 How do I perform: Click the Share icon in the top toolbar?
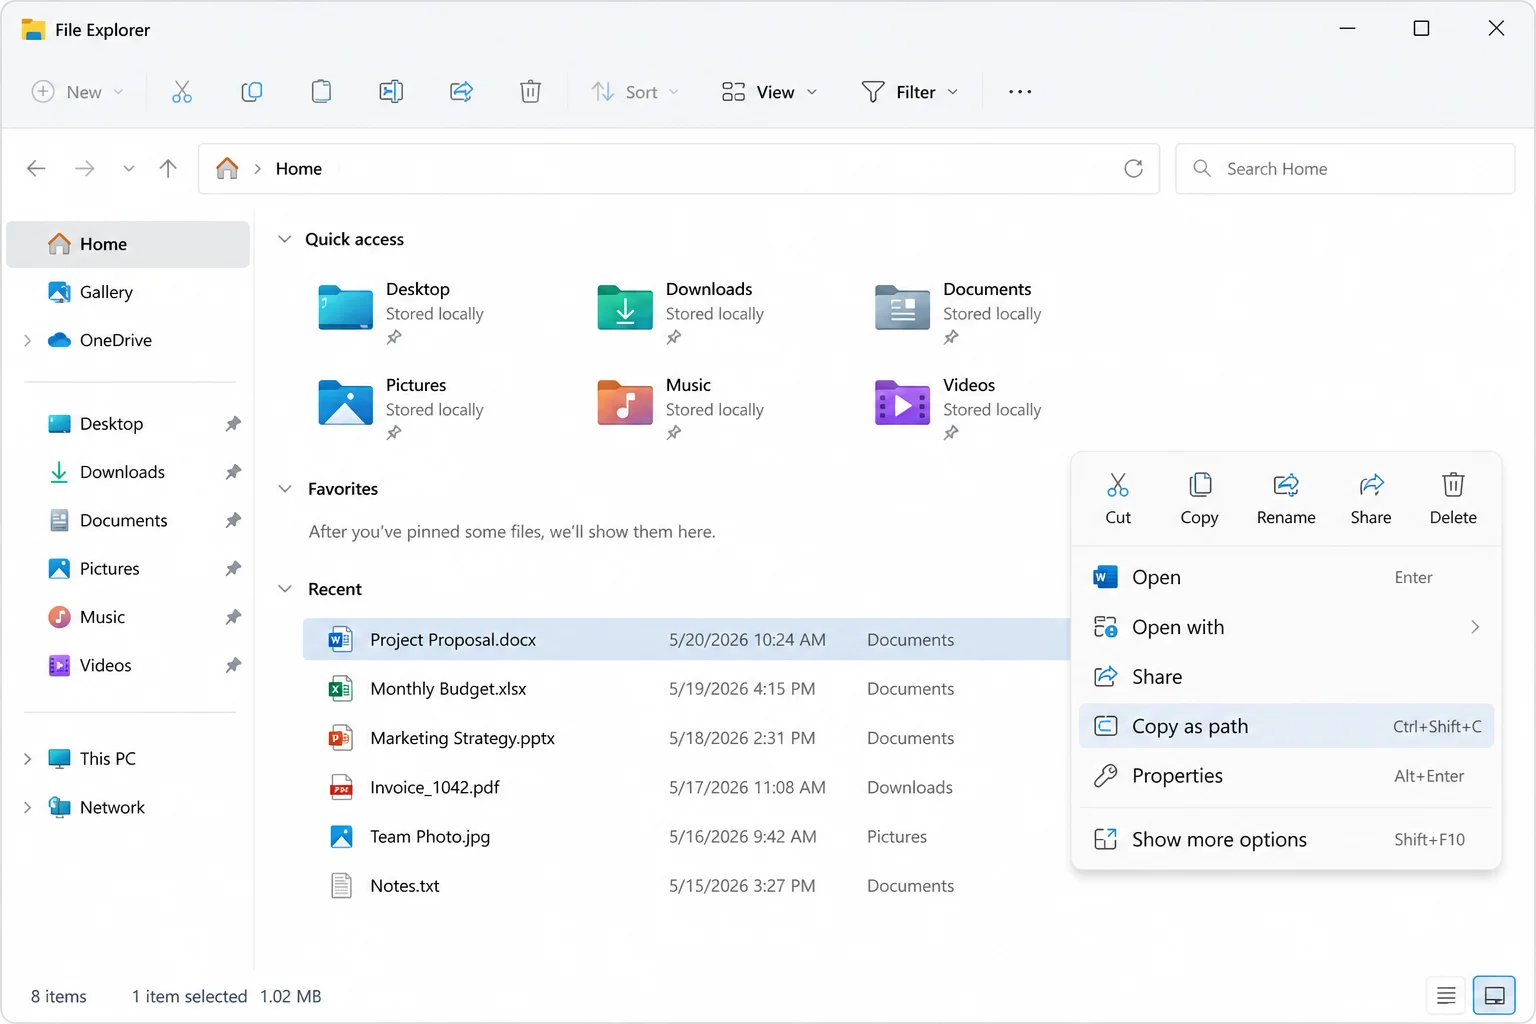tap(461, 92)
